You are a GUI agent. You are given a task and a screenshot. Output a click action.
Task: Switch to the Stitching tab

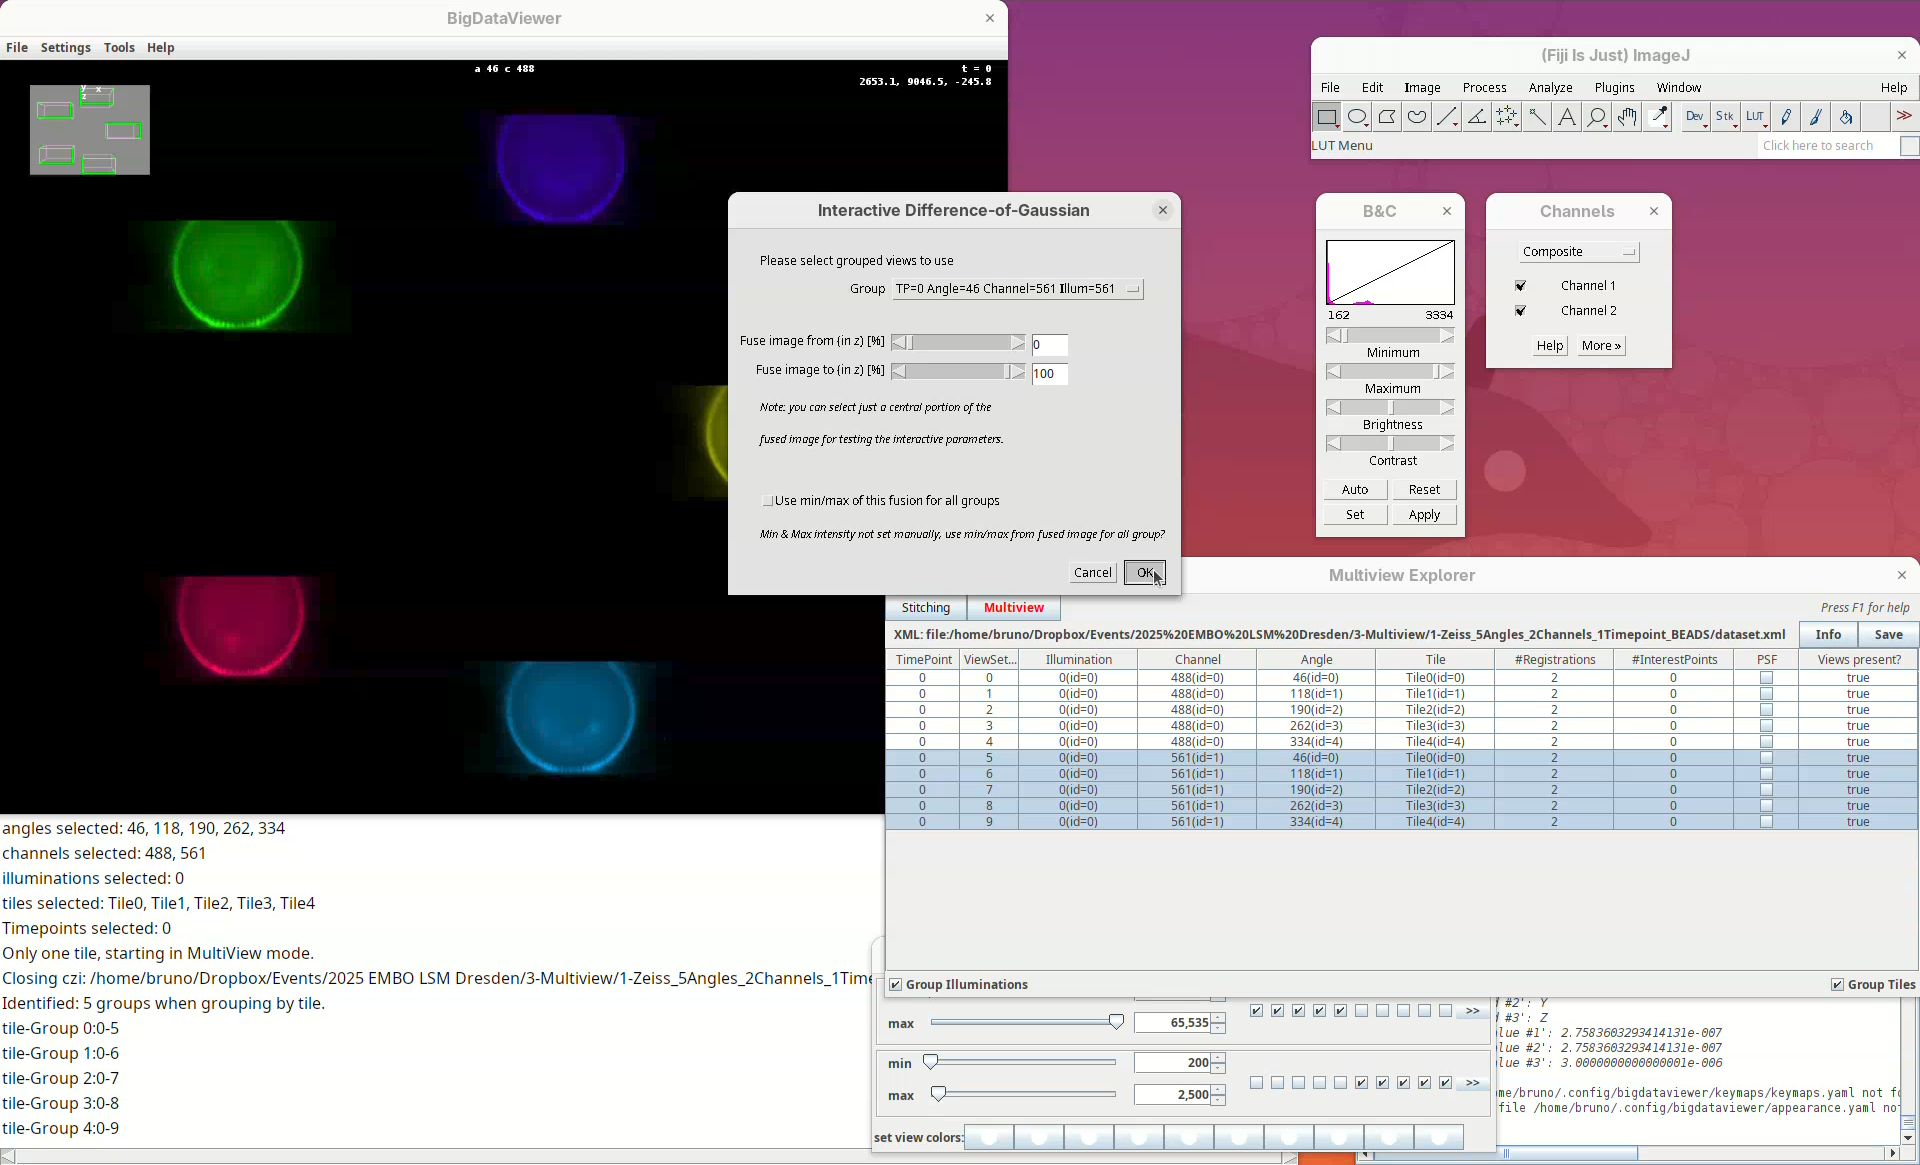pos(926,608)
